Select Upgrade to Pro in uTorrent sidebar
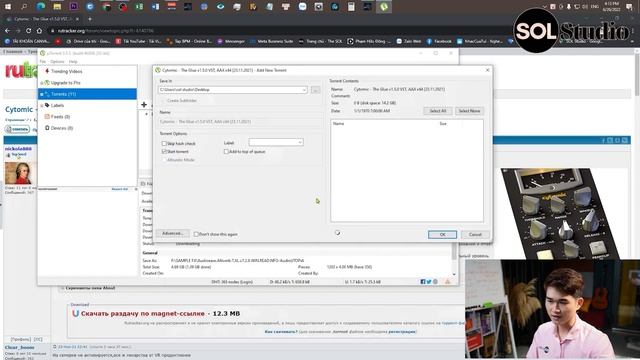640x360 pixels. tap(65, 83)
